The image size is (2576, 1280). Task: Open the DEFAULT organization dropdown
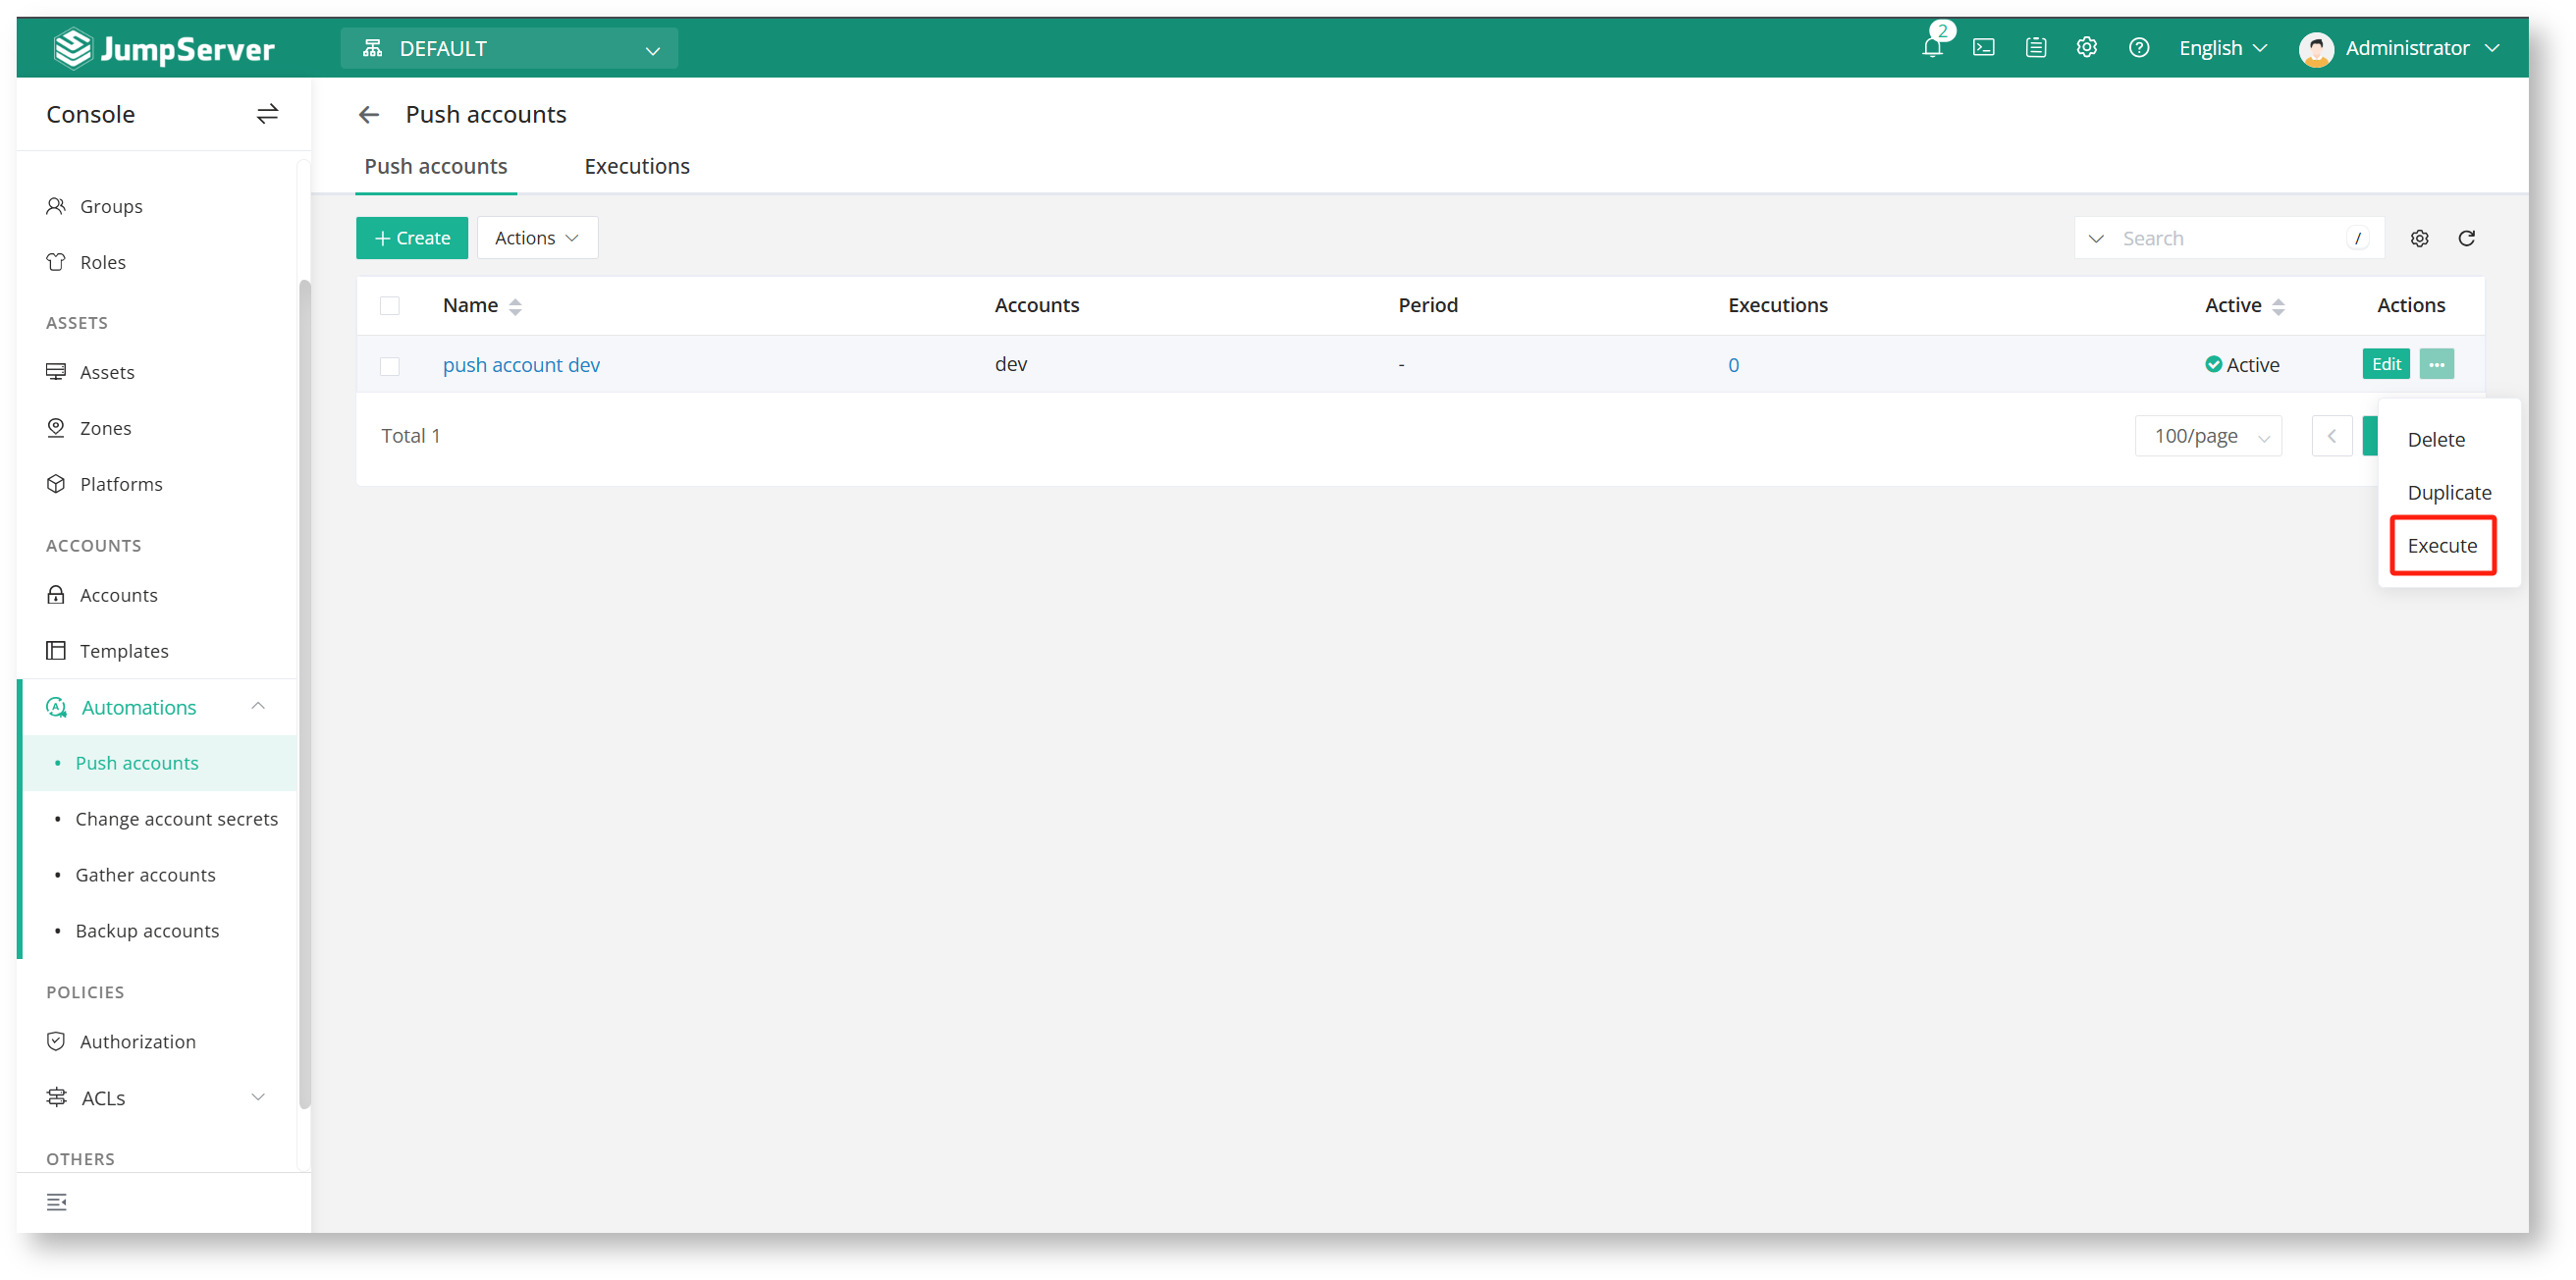click(509, 48)
